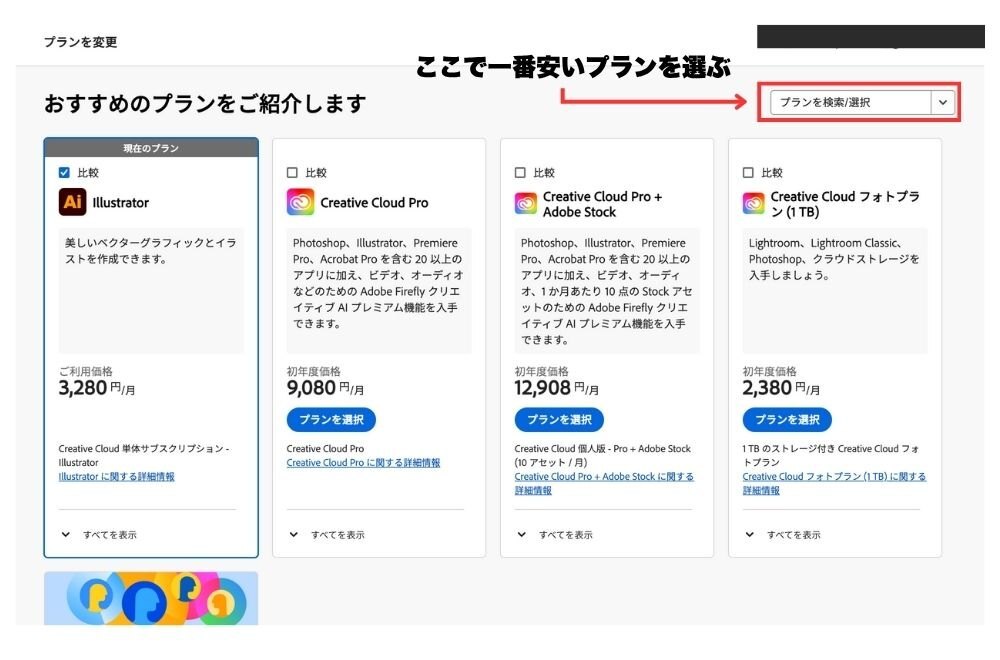This screenshot has height=660, width=1000.
Task: Click the 12,908 円/月 price text
Action: (557, 388)
